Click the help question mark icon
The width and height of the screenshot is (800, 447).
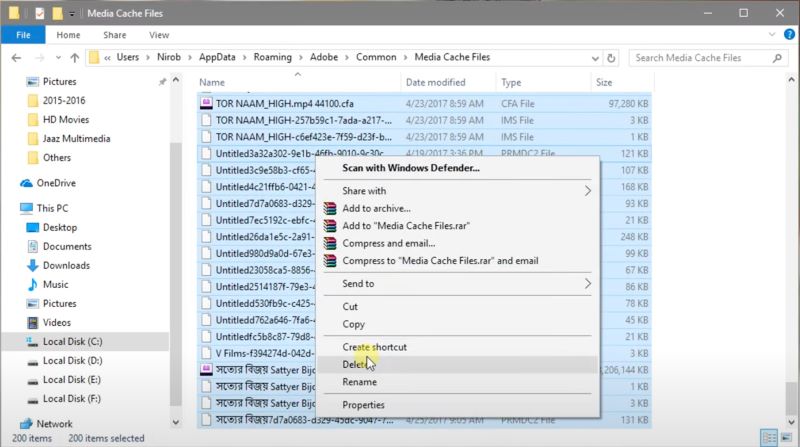pyautogui.click(x=787, y=35)
